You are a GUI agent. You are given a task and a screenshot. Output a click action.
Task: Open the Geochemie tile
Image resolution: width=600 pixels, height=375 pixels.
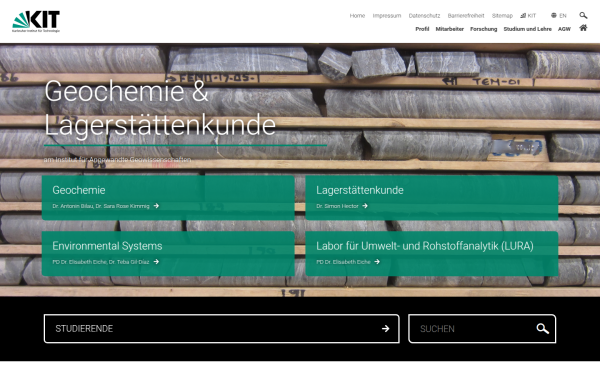point(168,197)
